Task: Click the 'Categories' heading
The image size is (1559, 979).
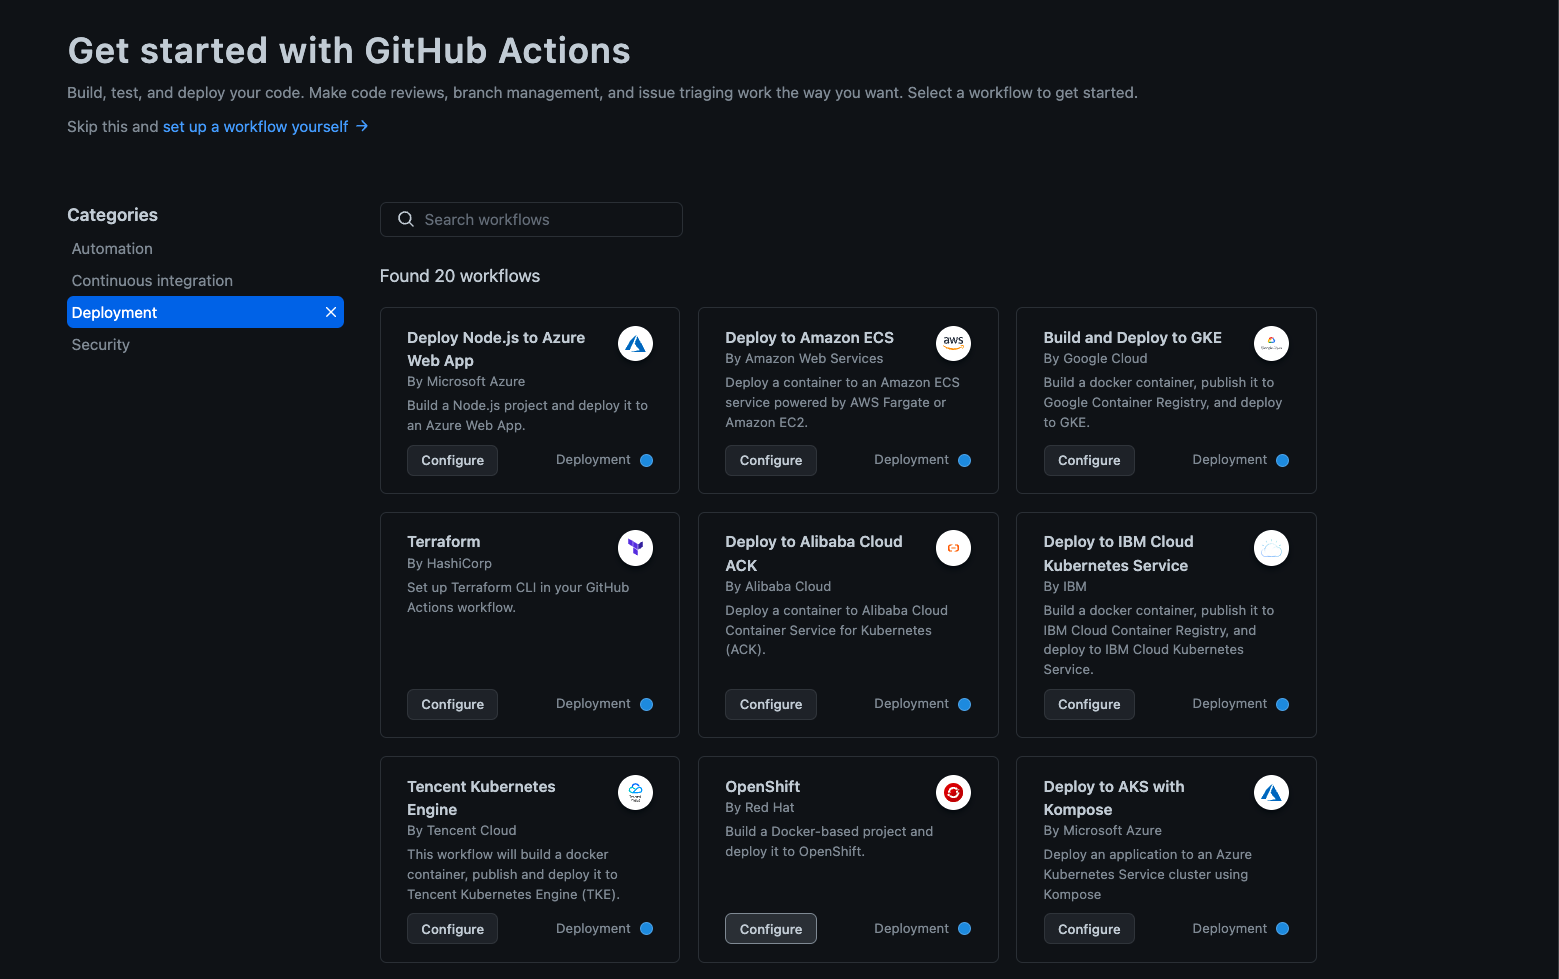Action: pyautogui.click(x=112, y=215)
